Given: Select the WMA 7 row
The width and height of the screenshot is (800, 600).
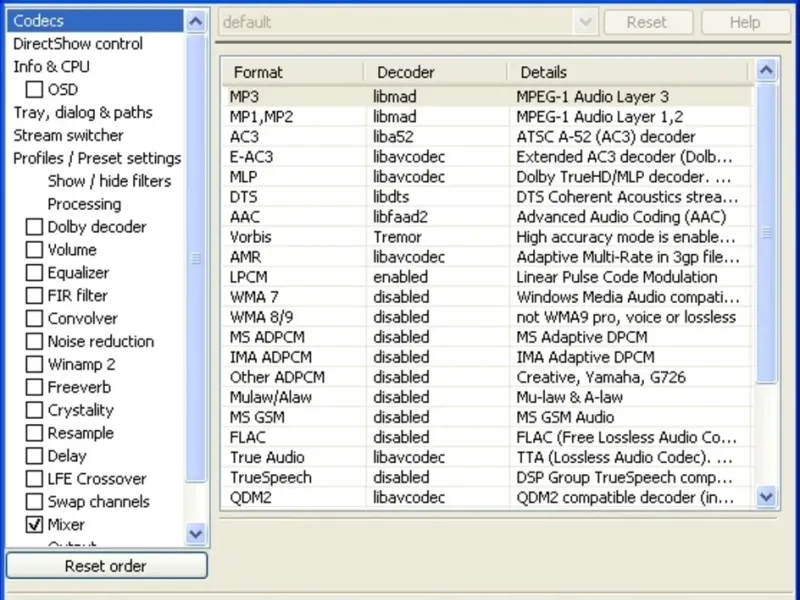Looking at the screenshot, I should coord(487,297).
